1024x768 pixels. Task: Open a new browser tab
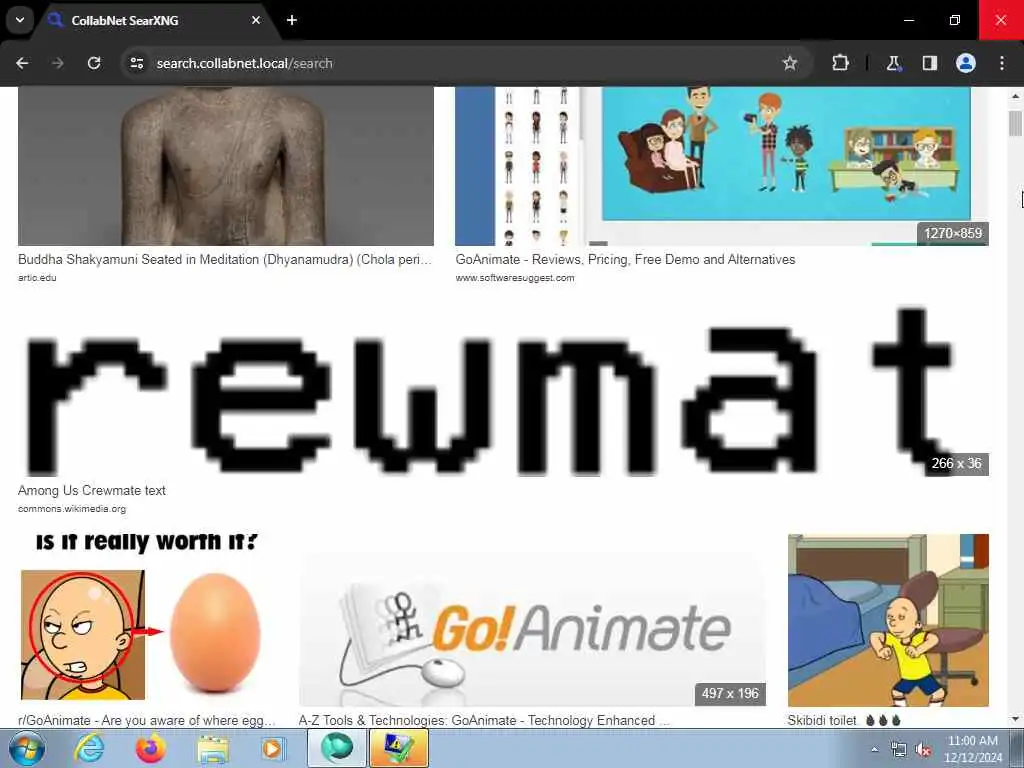pos(292,20)
